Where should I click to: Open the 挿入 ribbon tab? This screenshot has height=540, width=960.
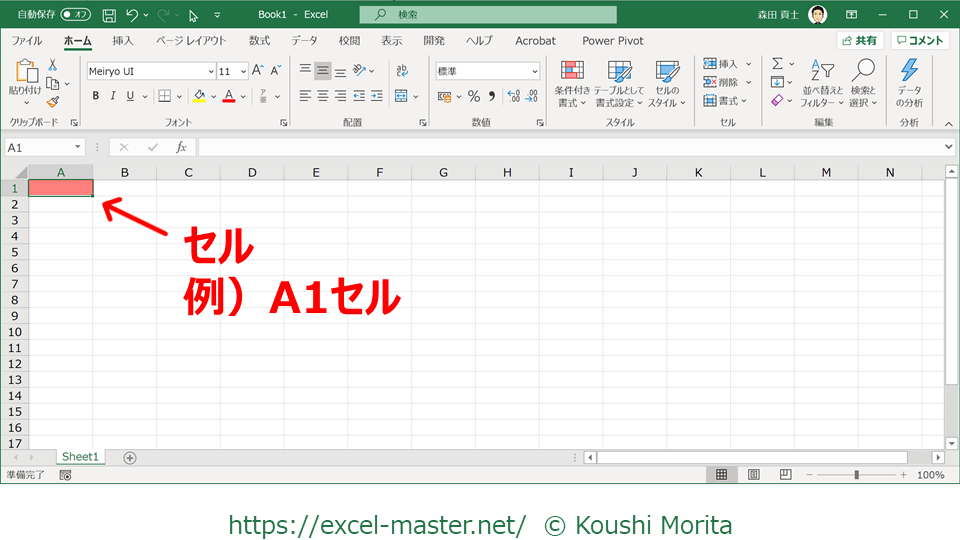(123, 41)
